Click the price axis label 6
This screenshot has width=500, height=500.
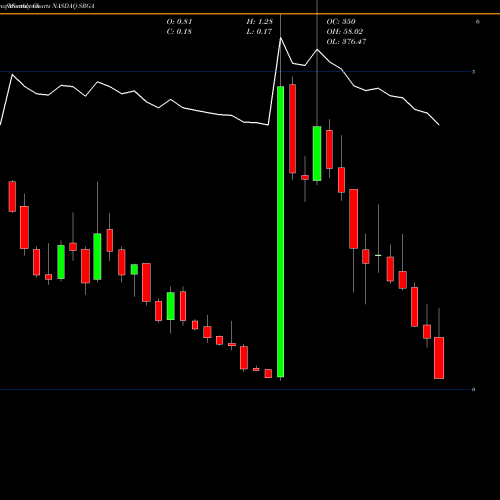[478, 22]
